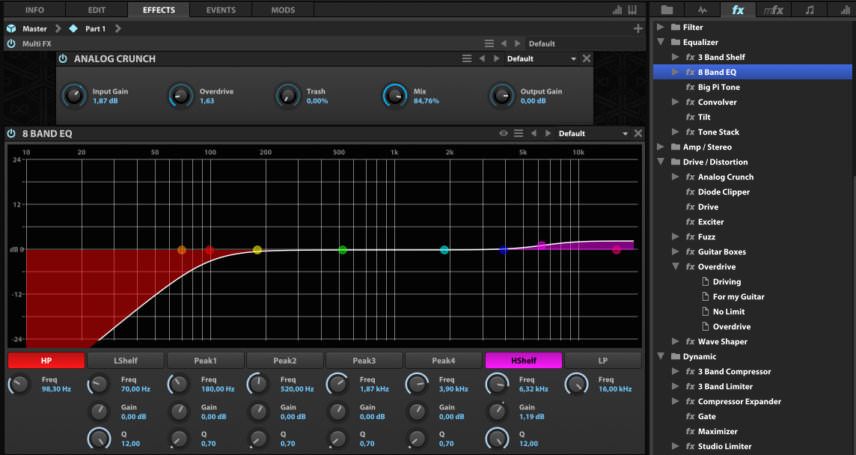This screenshot has width=856, height=455.
Task: Click the Output Gain knob
Action: pyautogui.click(x=502, y=96)
